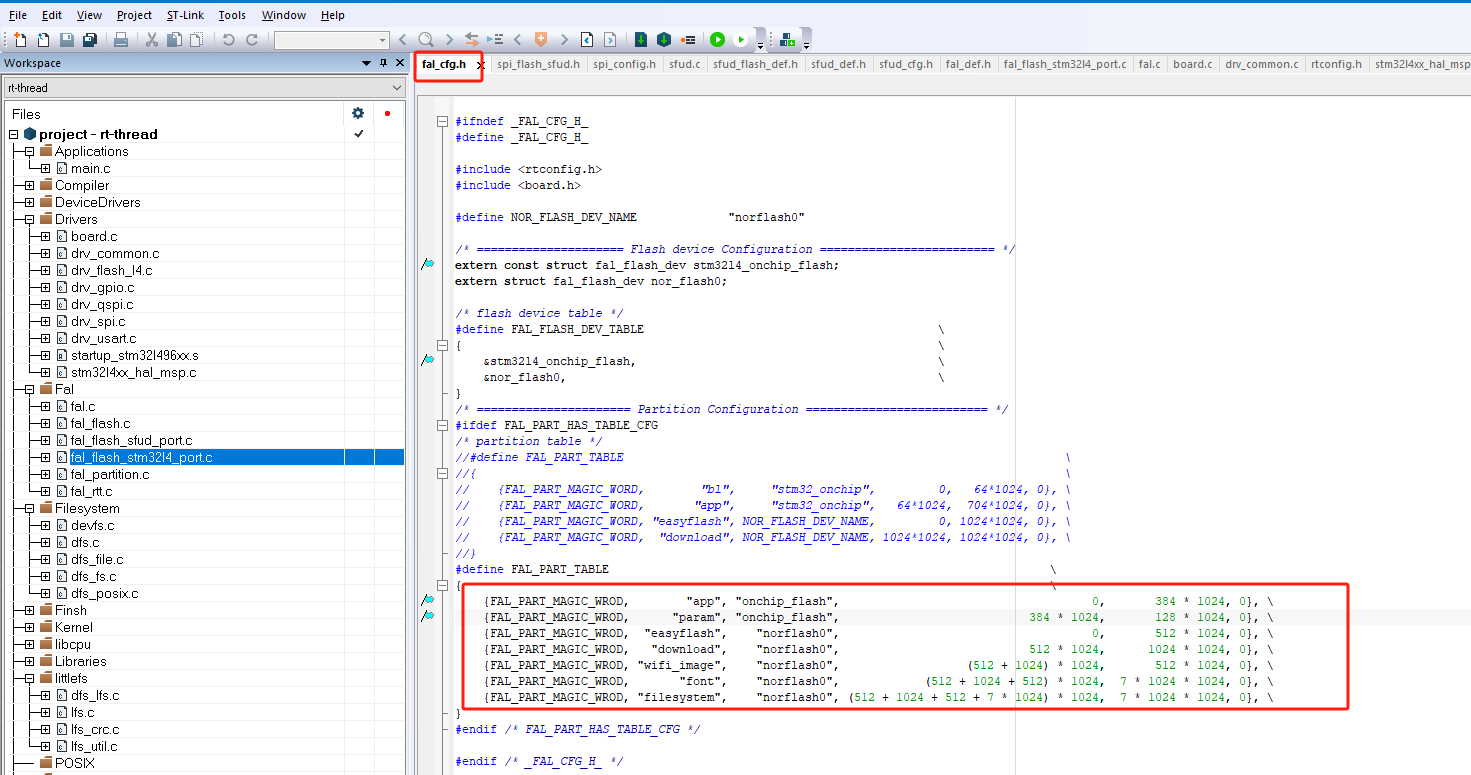Expand the Compiler folder
Image resolution: width=1471 pixels, height=775 pixels.
pyautogui.click(x=29, y=185)
